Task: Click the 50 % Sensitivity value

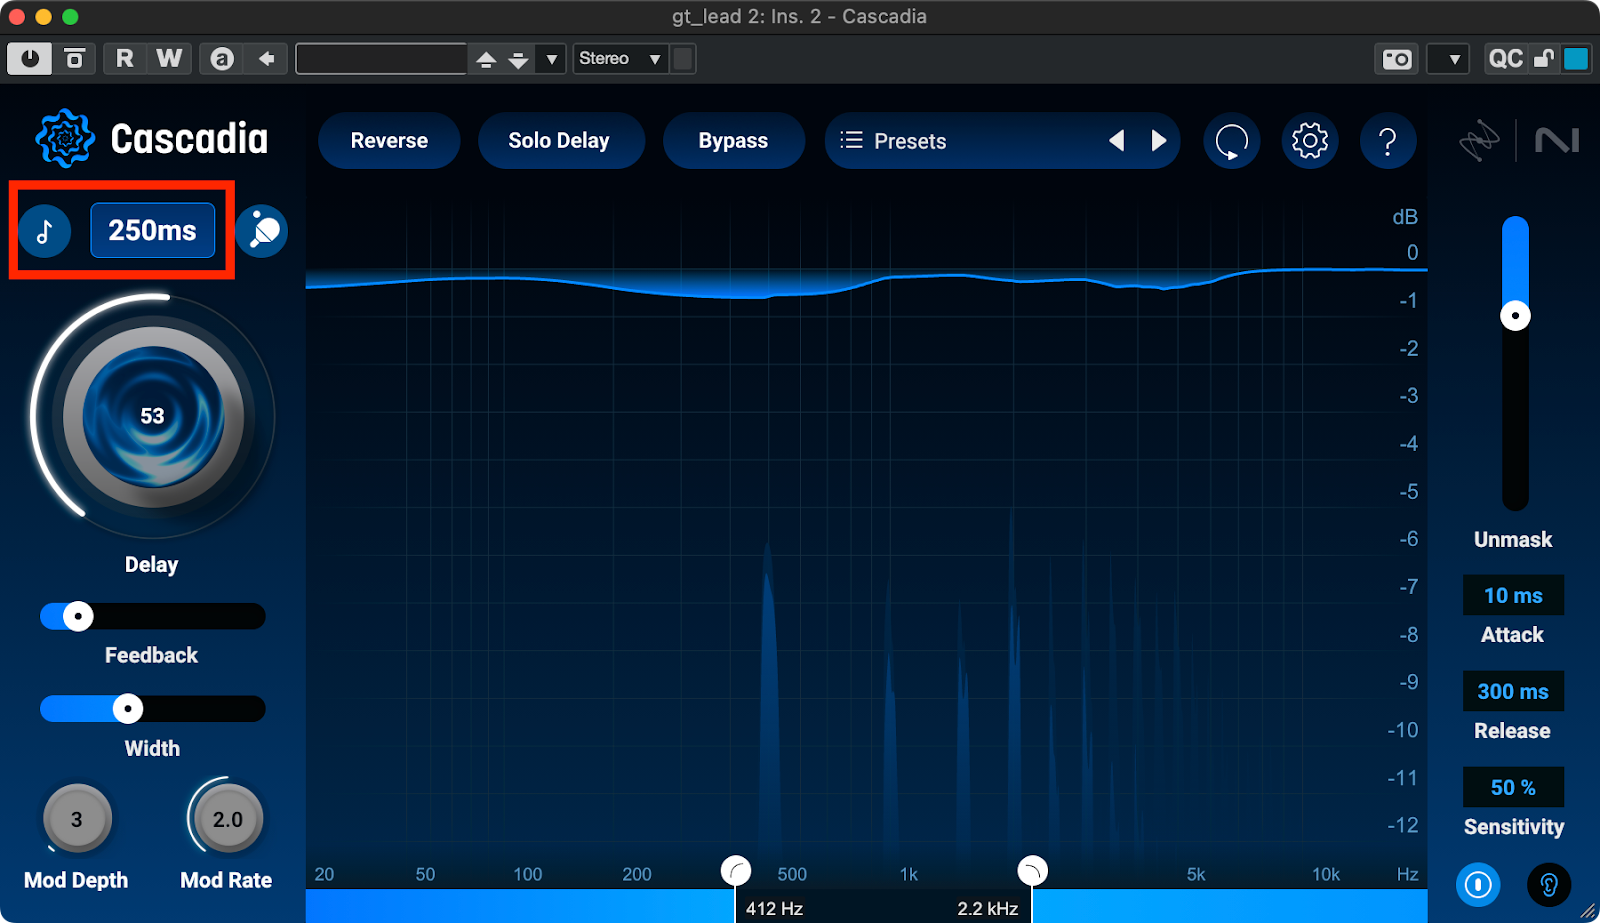Action: pyautogui.click(x=1513, y=787)
